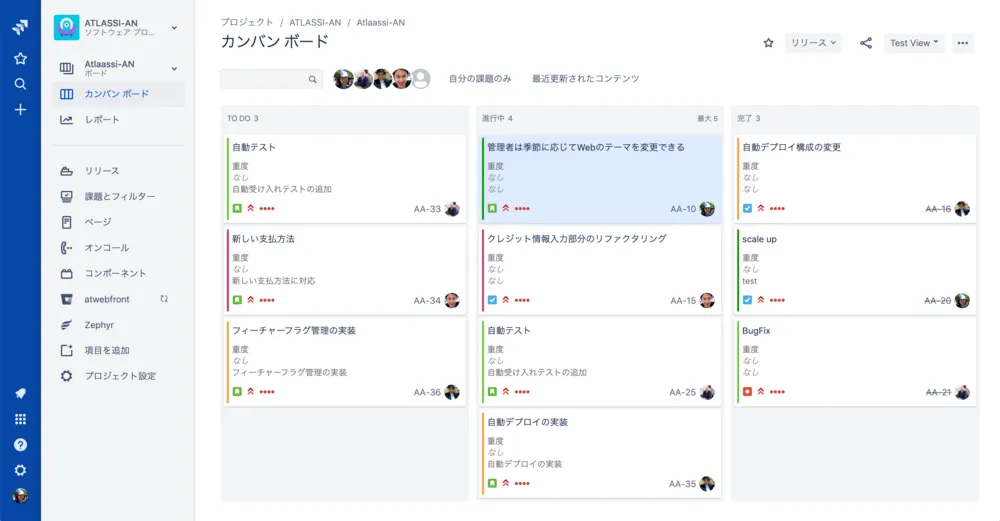Viewport: 1000px width, 521px height.
Task: Click the board search input field
Action: click(x=264, y=79)
